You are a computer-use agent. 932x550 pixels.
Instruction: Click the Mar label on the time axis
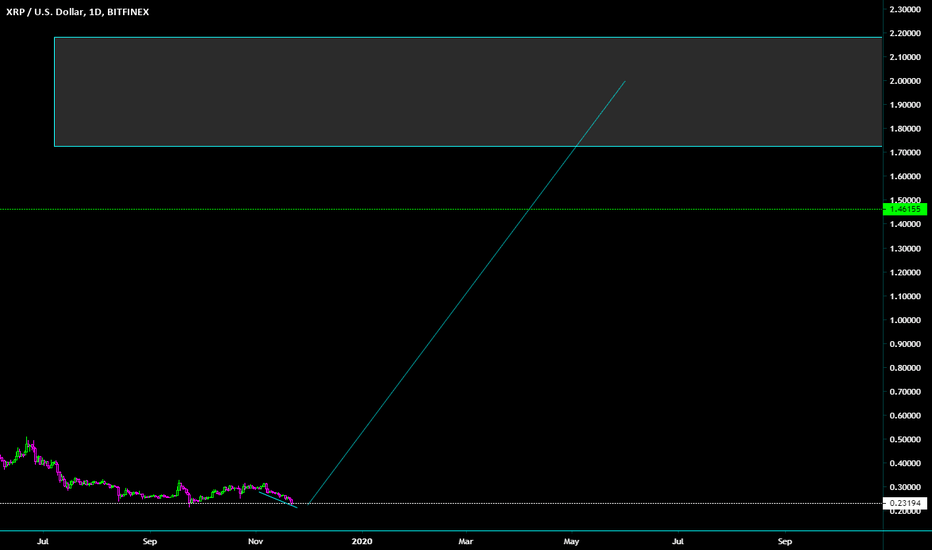tap(466, 541)
